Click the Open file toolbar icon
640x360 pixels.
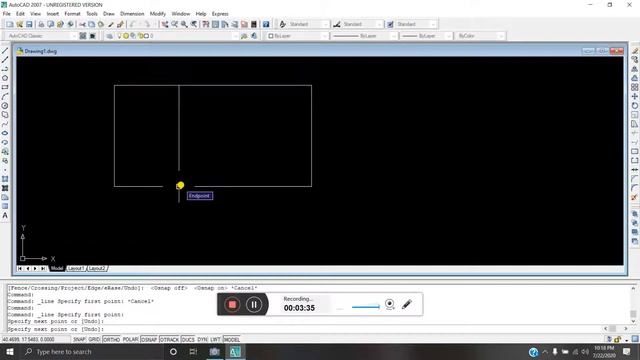point(20,24)
